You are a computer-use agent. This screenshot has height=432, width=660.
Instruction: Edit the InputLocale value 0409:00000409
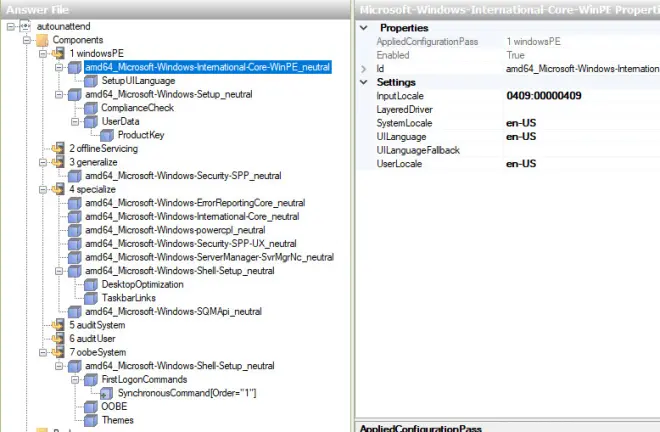544,96
